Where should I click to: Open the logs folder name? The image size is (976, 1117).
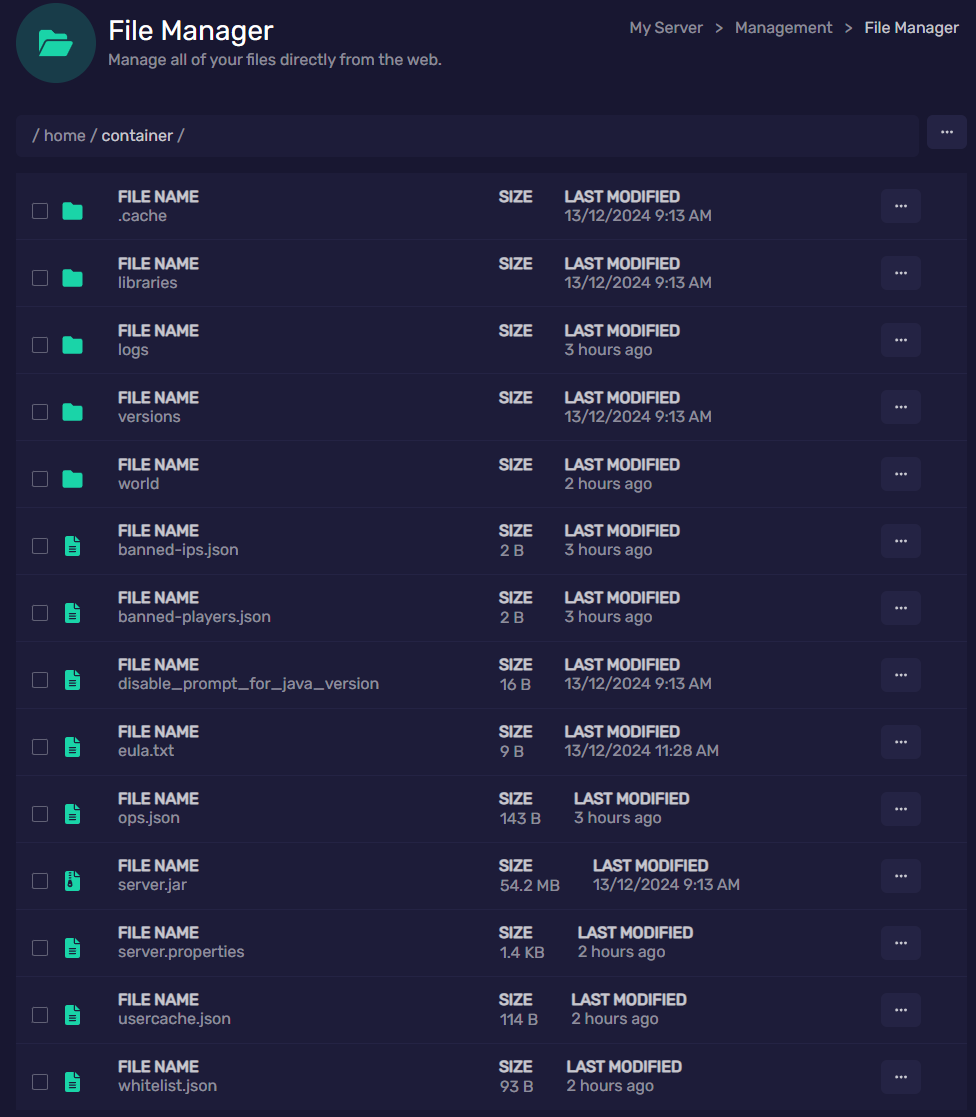[133, 350]
